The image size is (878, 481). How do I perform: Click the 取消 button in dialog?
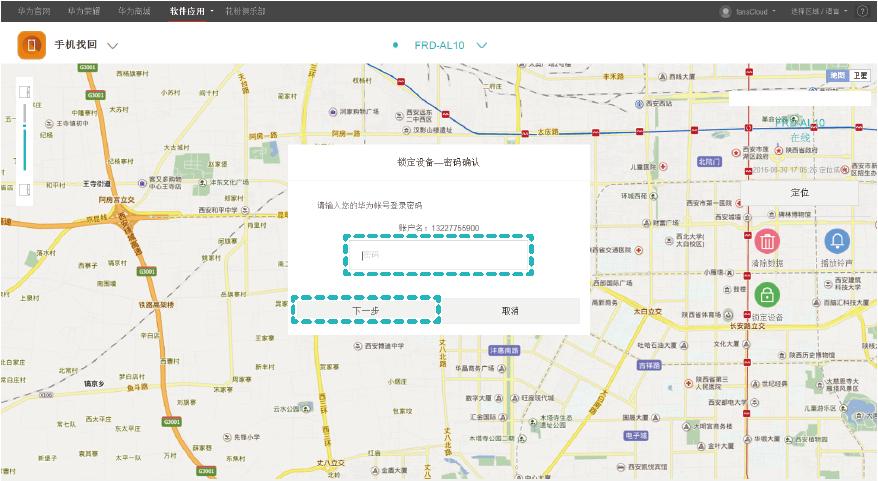click(x=510, y=310)
